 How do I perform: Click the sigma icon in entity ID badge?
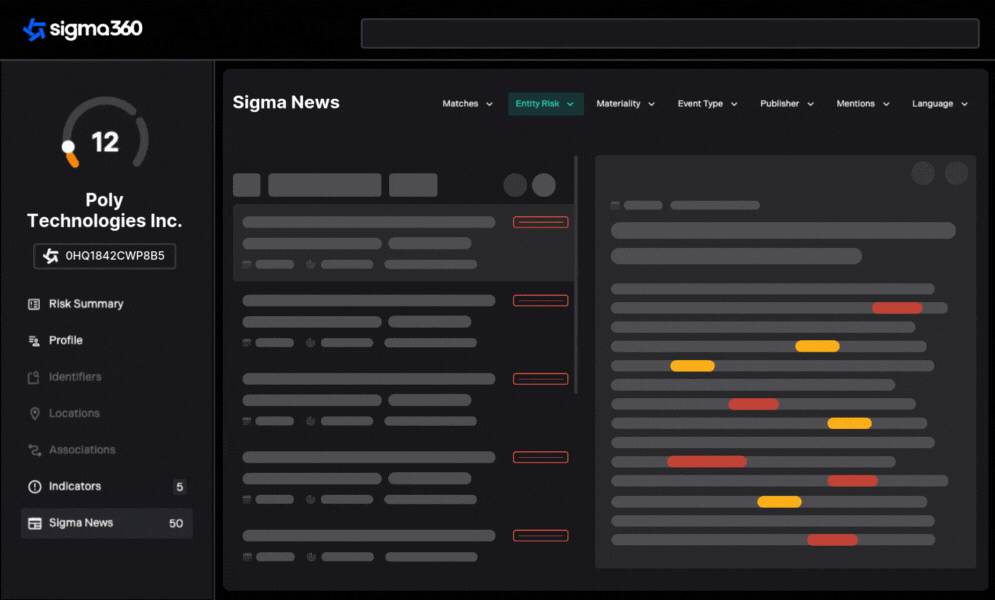[x=51, y=256]
